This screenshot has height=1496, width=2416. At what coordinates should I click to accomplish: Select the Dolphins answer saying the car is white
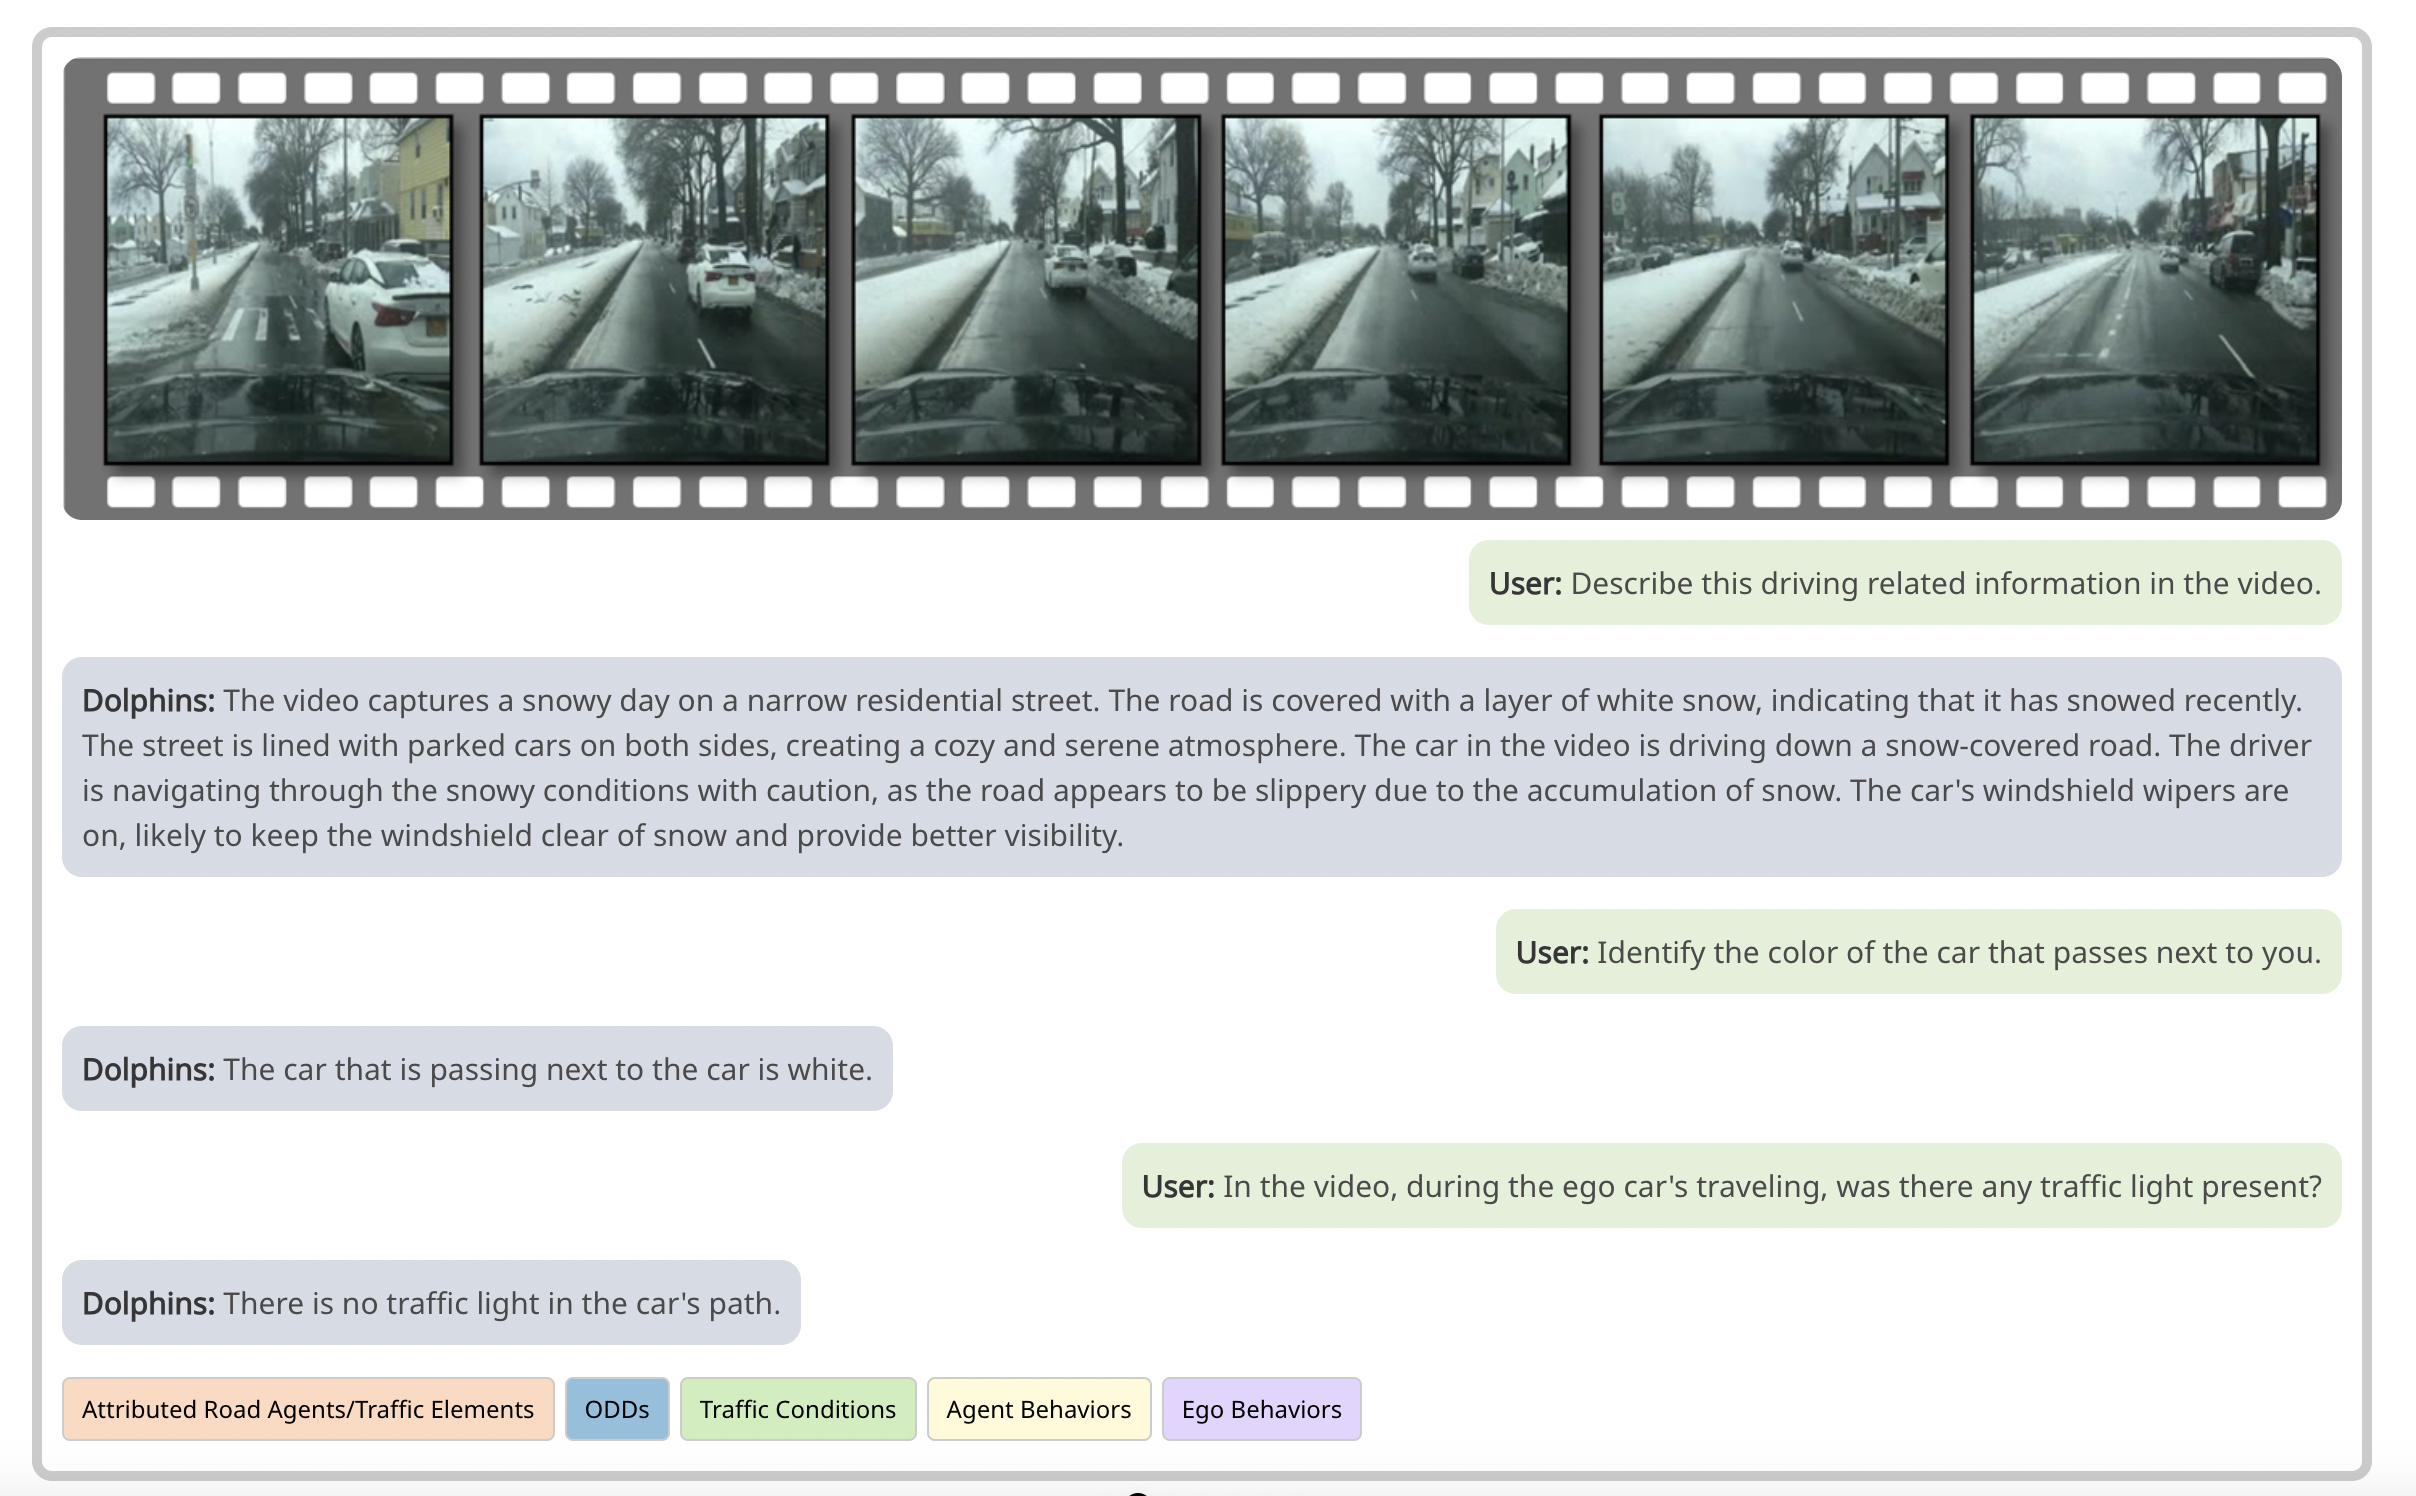[x=477, y=1069]
